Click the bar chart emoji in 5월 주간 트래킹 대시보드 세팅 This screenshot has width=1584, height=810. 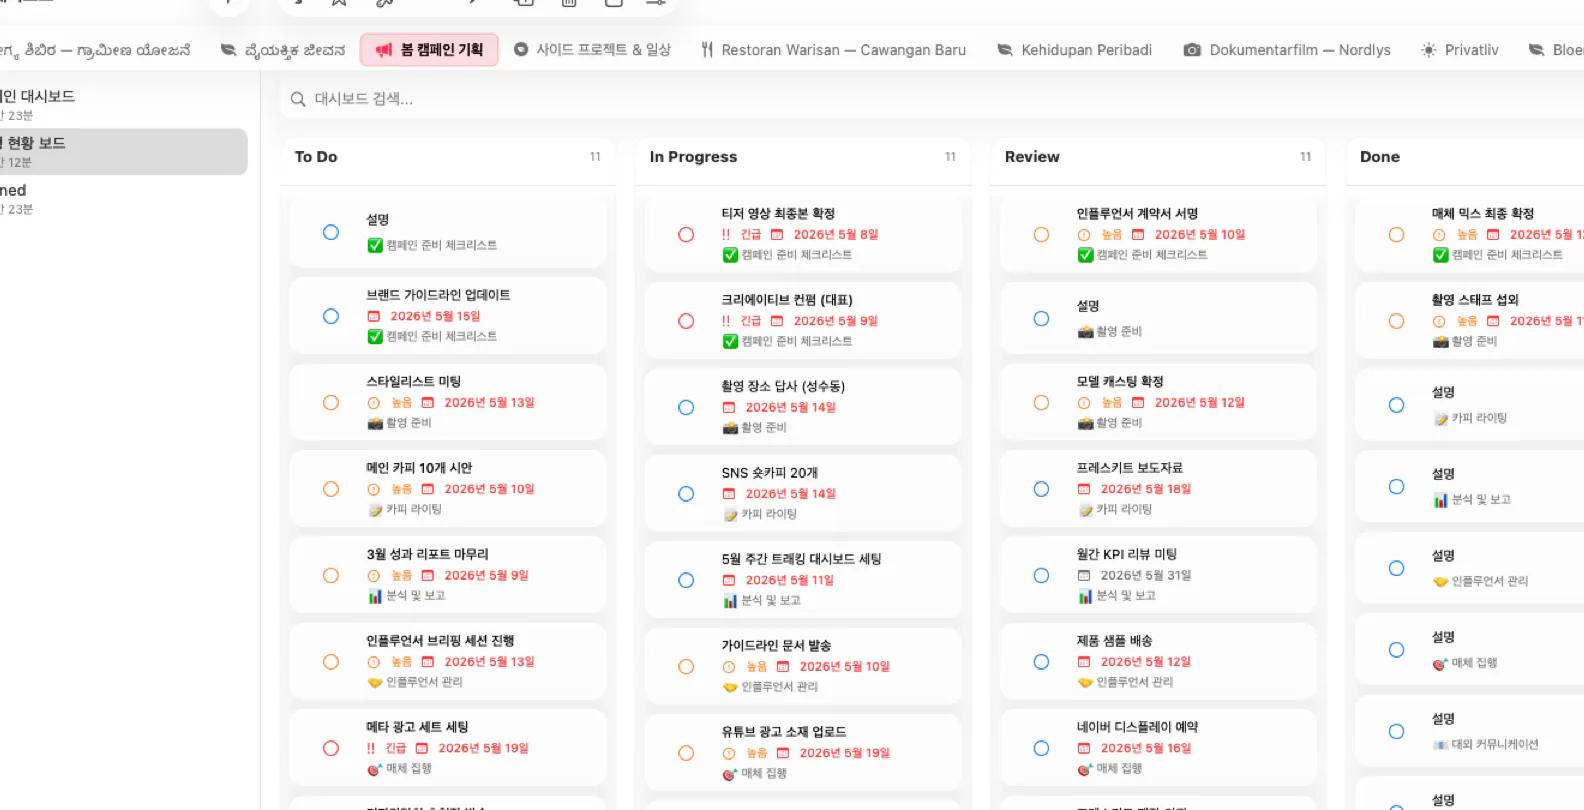730,601
